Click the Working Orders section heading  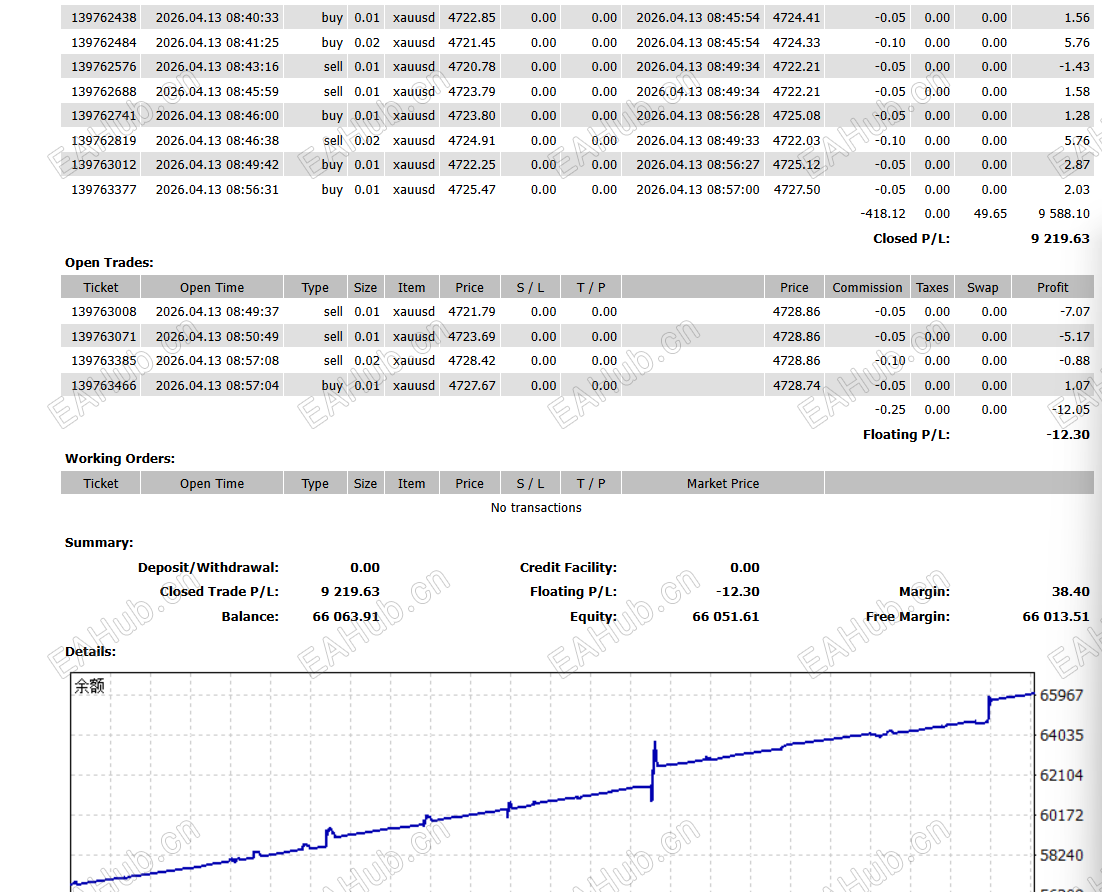click(x=120, y=459)
